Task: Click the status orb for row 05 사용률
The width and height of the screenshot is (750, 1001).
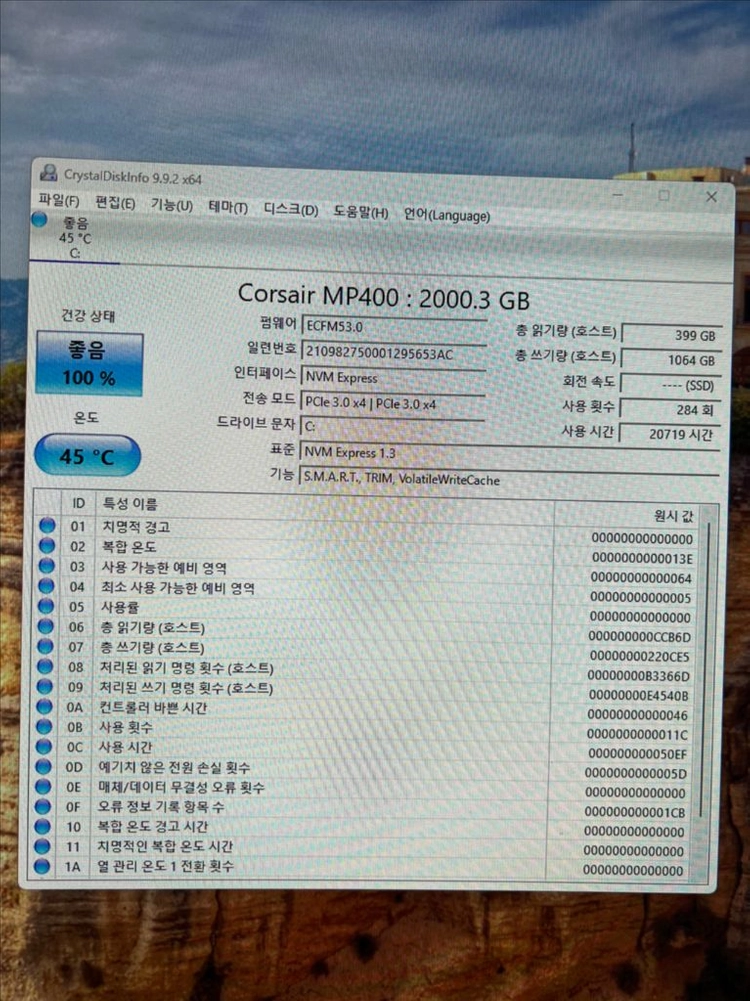Action: (46, 605)
